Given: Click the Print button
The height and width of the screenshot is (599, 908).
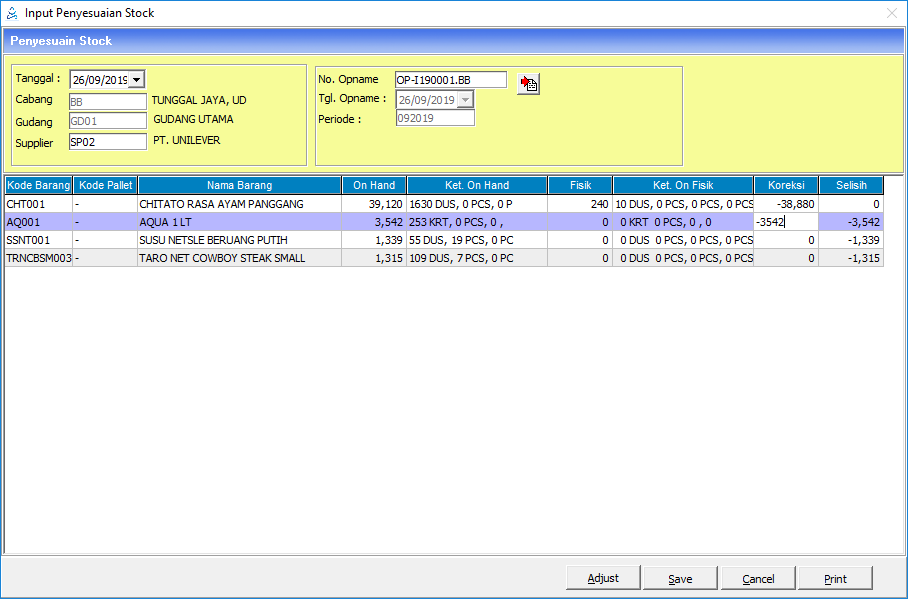Looking at the screenshot, I should coord(835,578).
